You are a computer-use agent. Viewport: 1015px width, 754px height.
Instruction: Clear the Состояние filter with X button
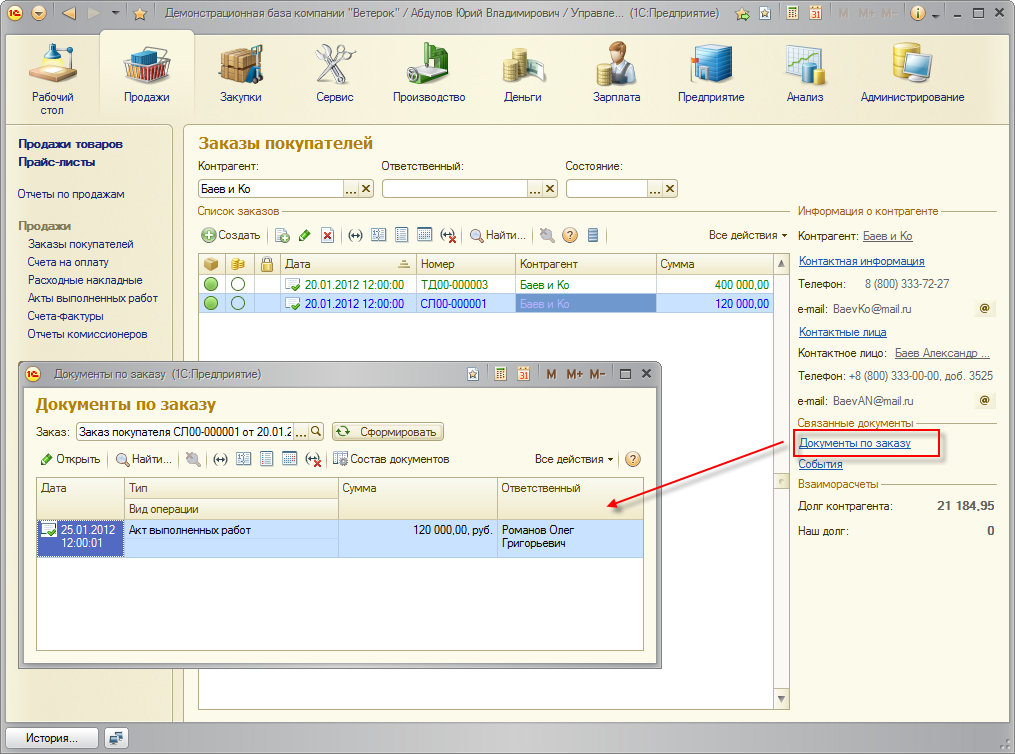(x=670, y=189)
